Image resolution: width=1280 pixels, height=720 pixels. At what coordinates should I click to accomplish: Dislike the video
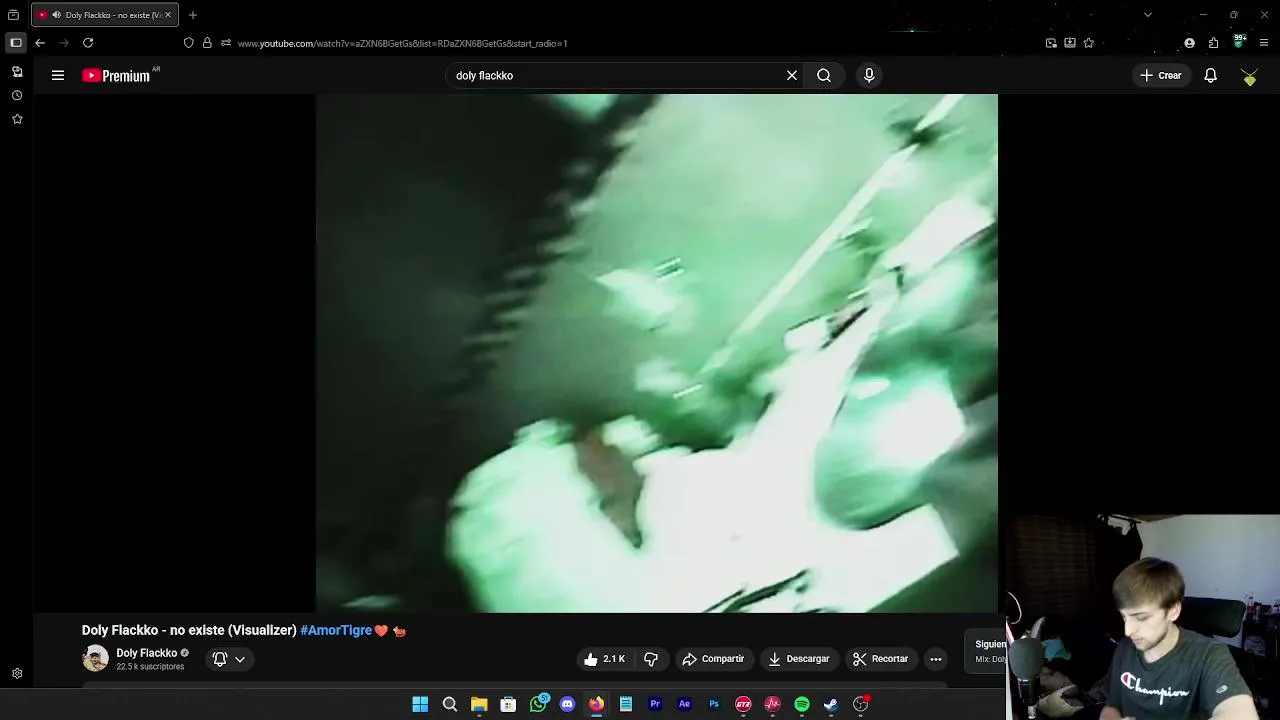click(x=651, y=659)
